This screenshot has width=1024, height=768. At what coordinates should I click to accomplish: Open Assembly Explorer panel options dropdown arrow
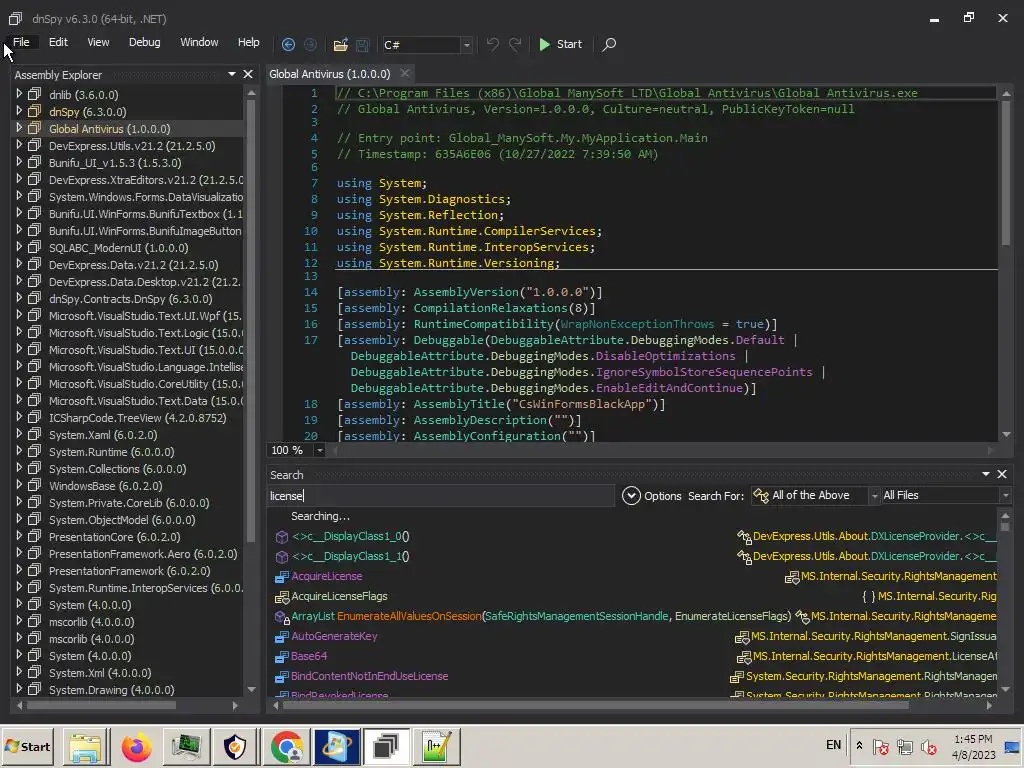point(232,74)
